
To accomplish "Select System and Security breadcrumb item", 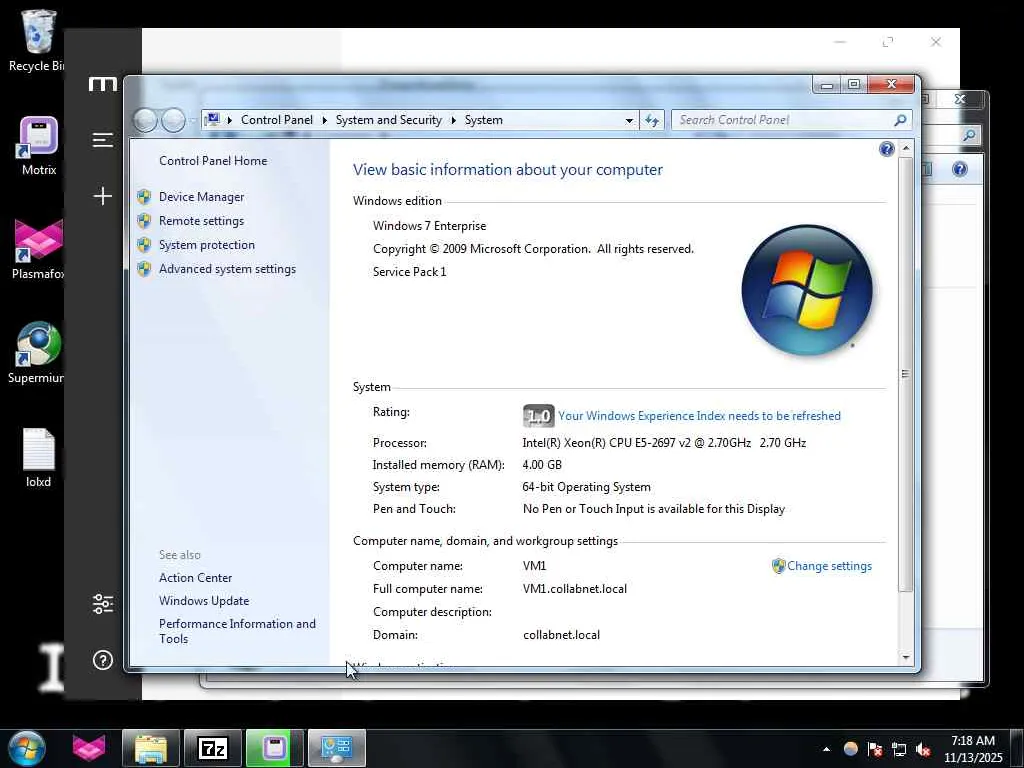I will pos(389,120).
